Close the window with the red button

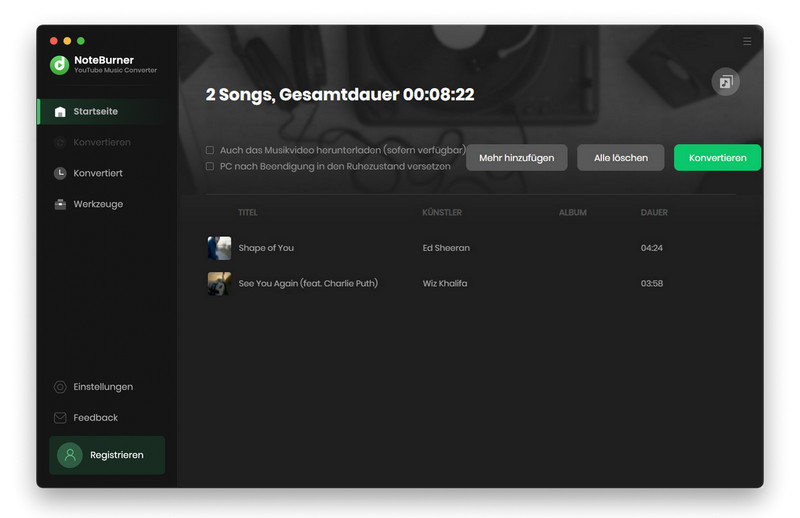(54, 41)
